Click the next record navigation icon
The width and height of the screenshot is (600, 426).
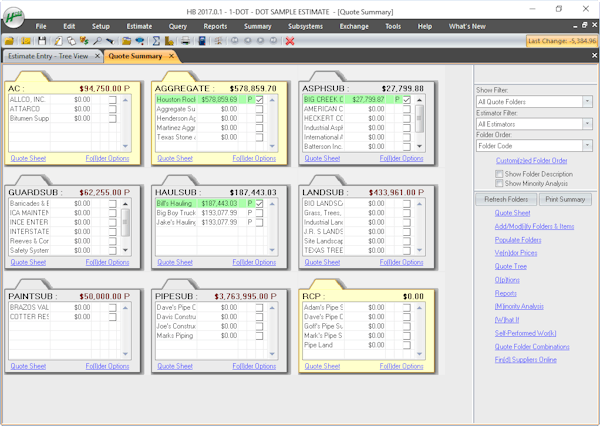pyautogui.click(x=261, y=40)
